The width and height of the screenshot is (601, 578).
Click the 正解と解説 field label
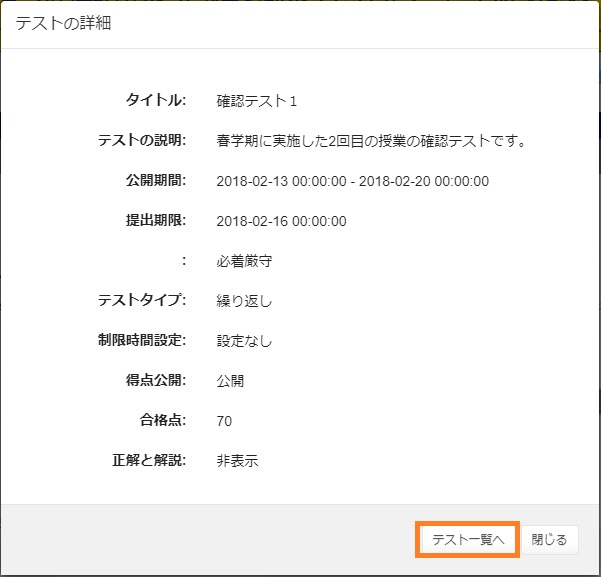148,460
